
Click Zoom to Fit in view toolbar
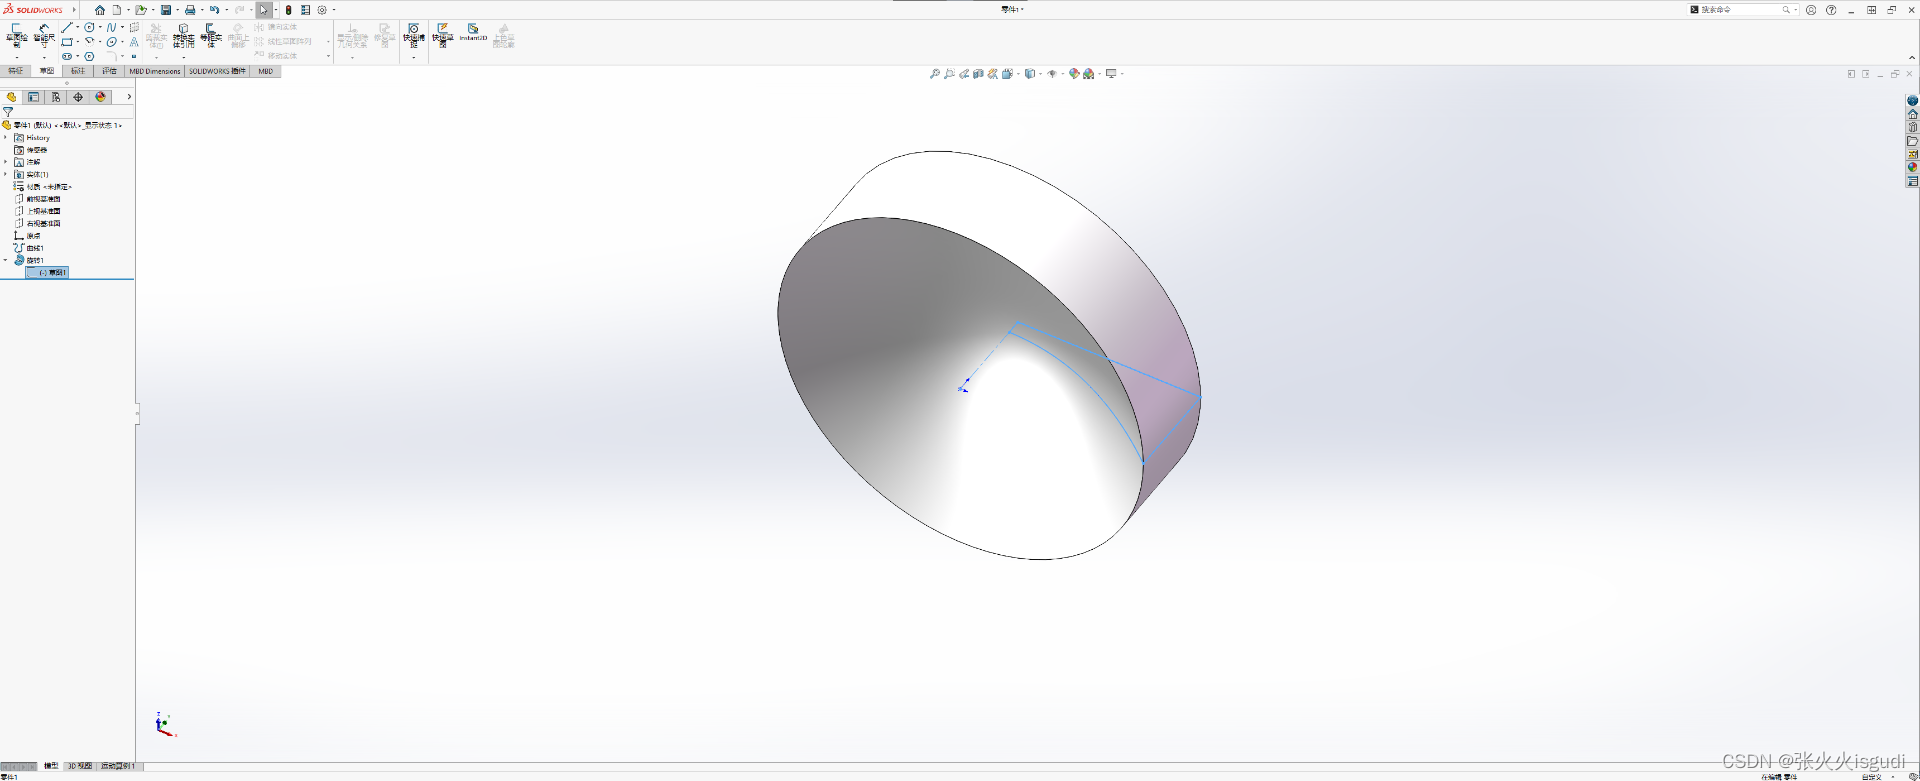click(x=934, y=74)
